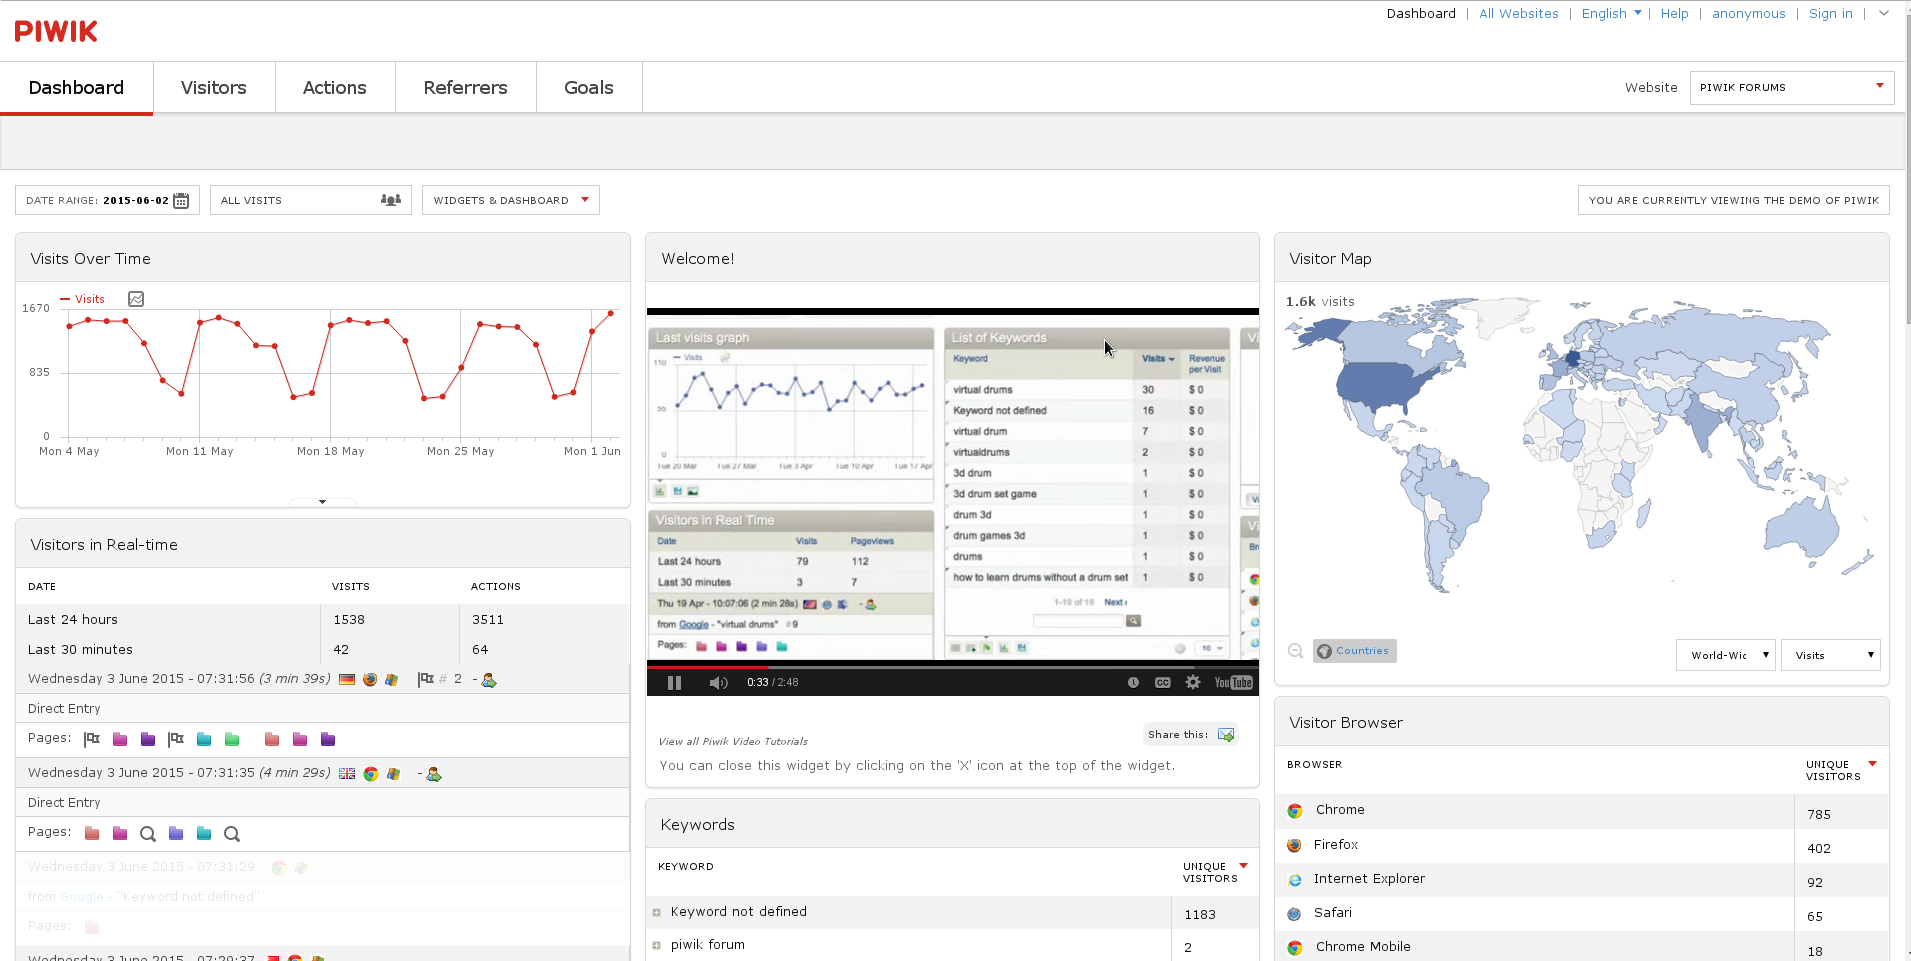The height and width of the screenshot is (961, 1911).
Task: Click Chrome icon in the 07:31:35 visit row
Action: tap(371, 774)
